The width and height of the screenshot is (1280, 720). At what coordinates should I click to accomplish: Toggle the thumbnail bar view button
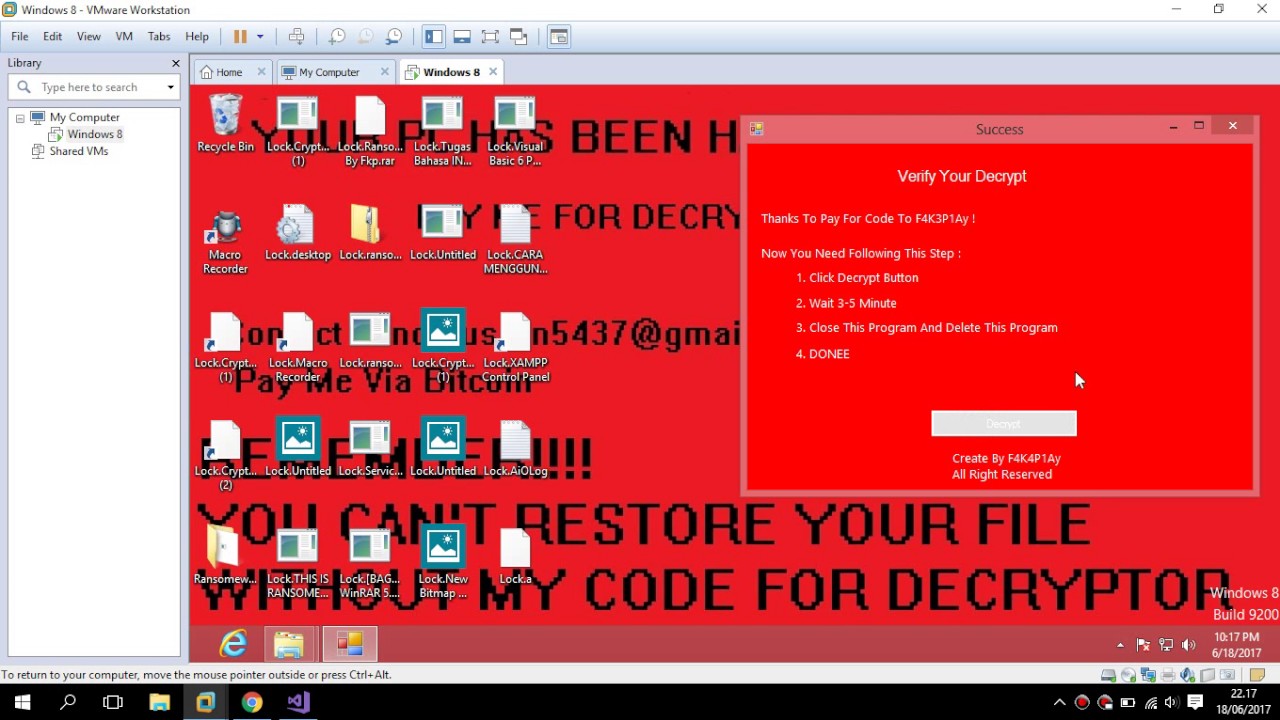pyautogui.click(x=462, y=36)
